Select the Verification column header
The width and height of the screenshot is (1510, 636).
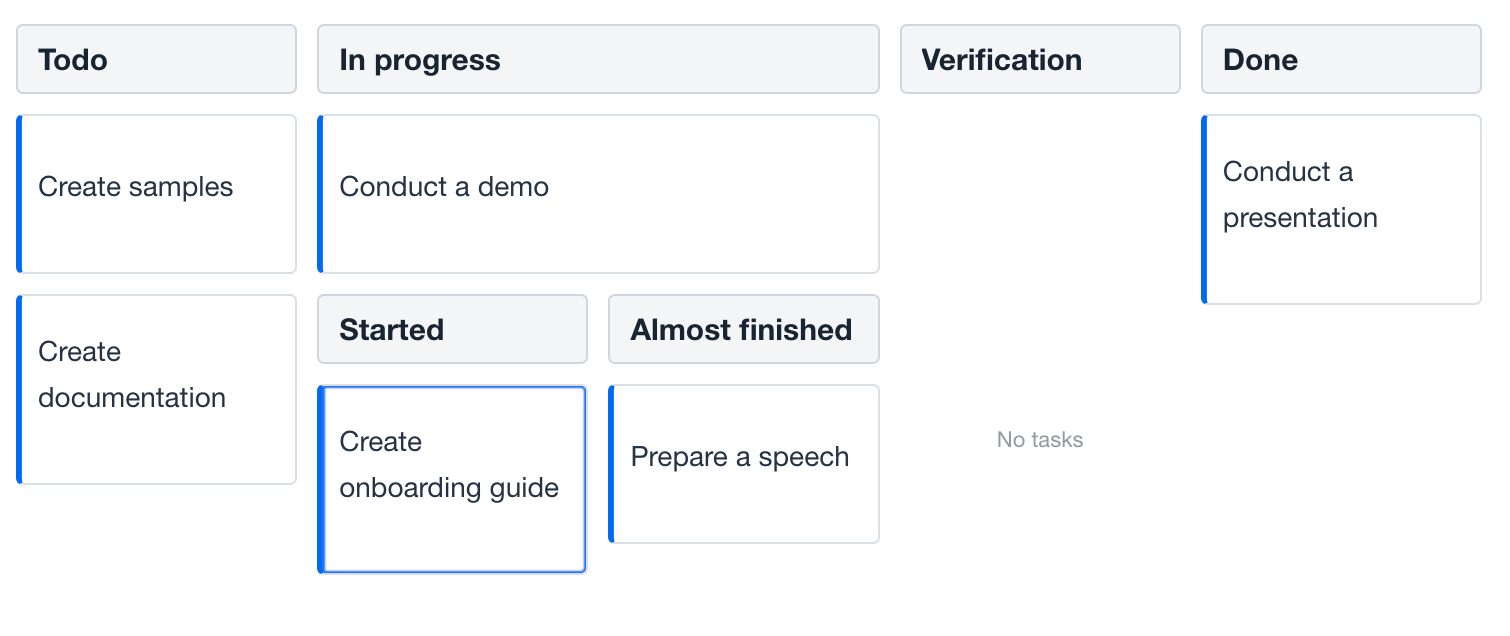pos(1040,59)
